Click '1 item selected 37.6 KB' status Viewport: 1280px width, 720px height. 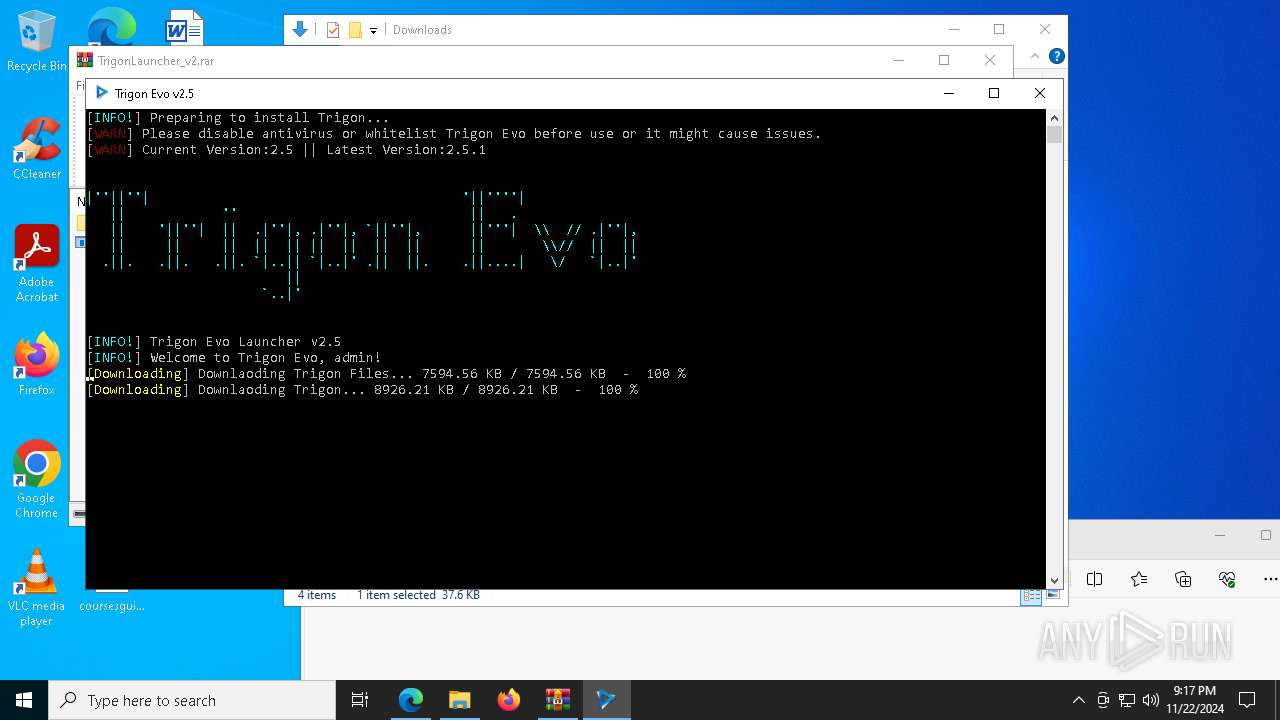point(418,595)
